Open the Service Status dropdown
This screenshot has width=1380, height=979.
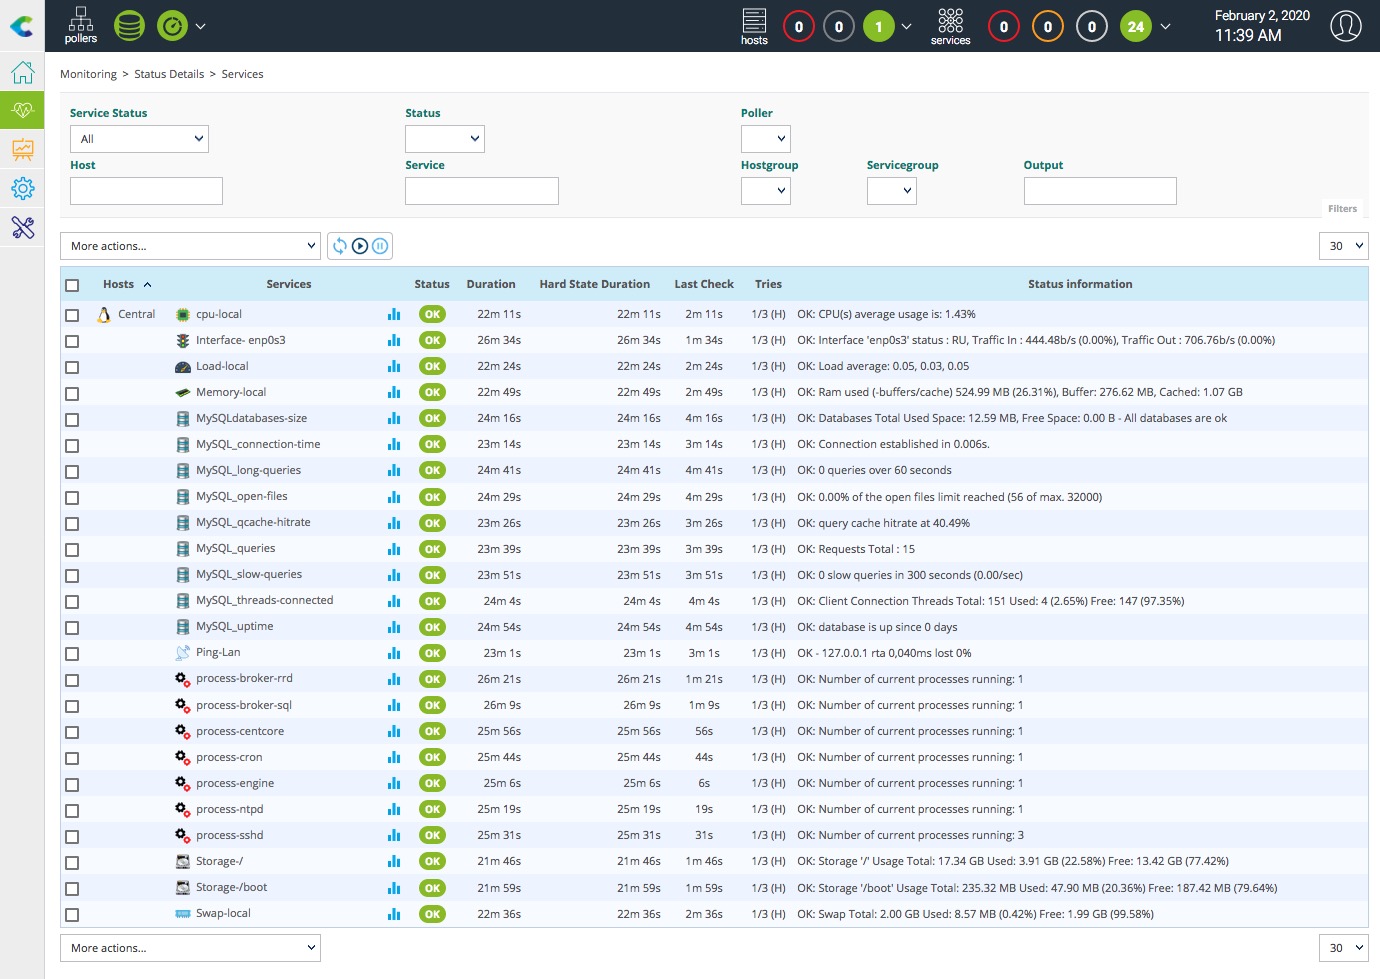pos(139,139)
